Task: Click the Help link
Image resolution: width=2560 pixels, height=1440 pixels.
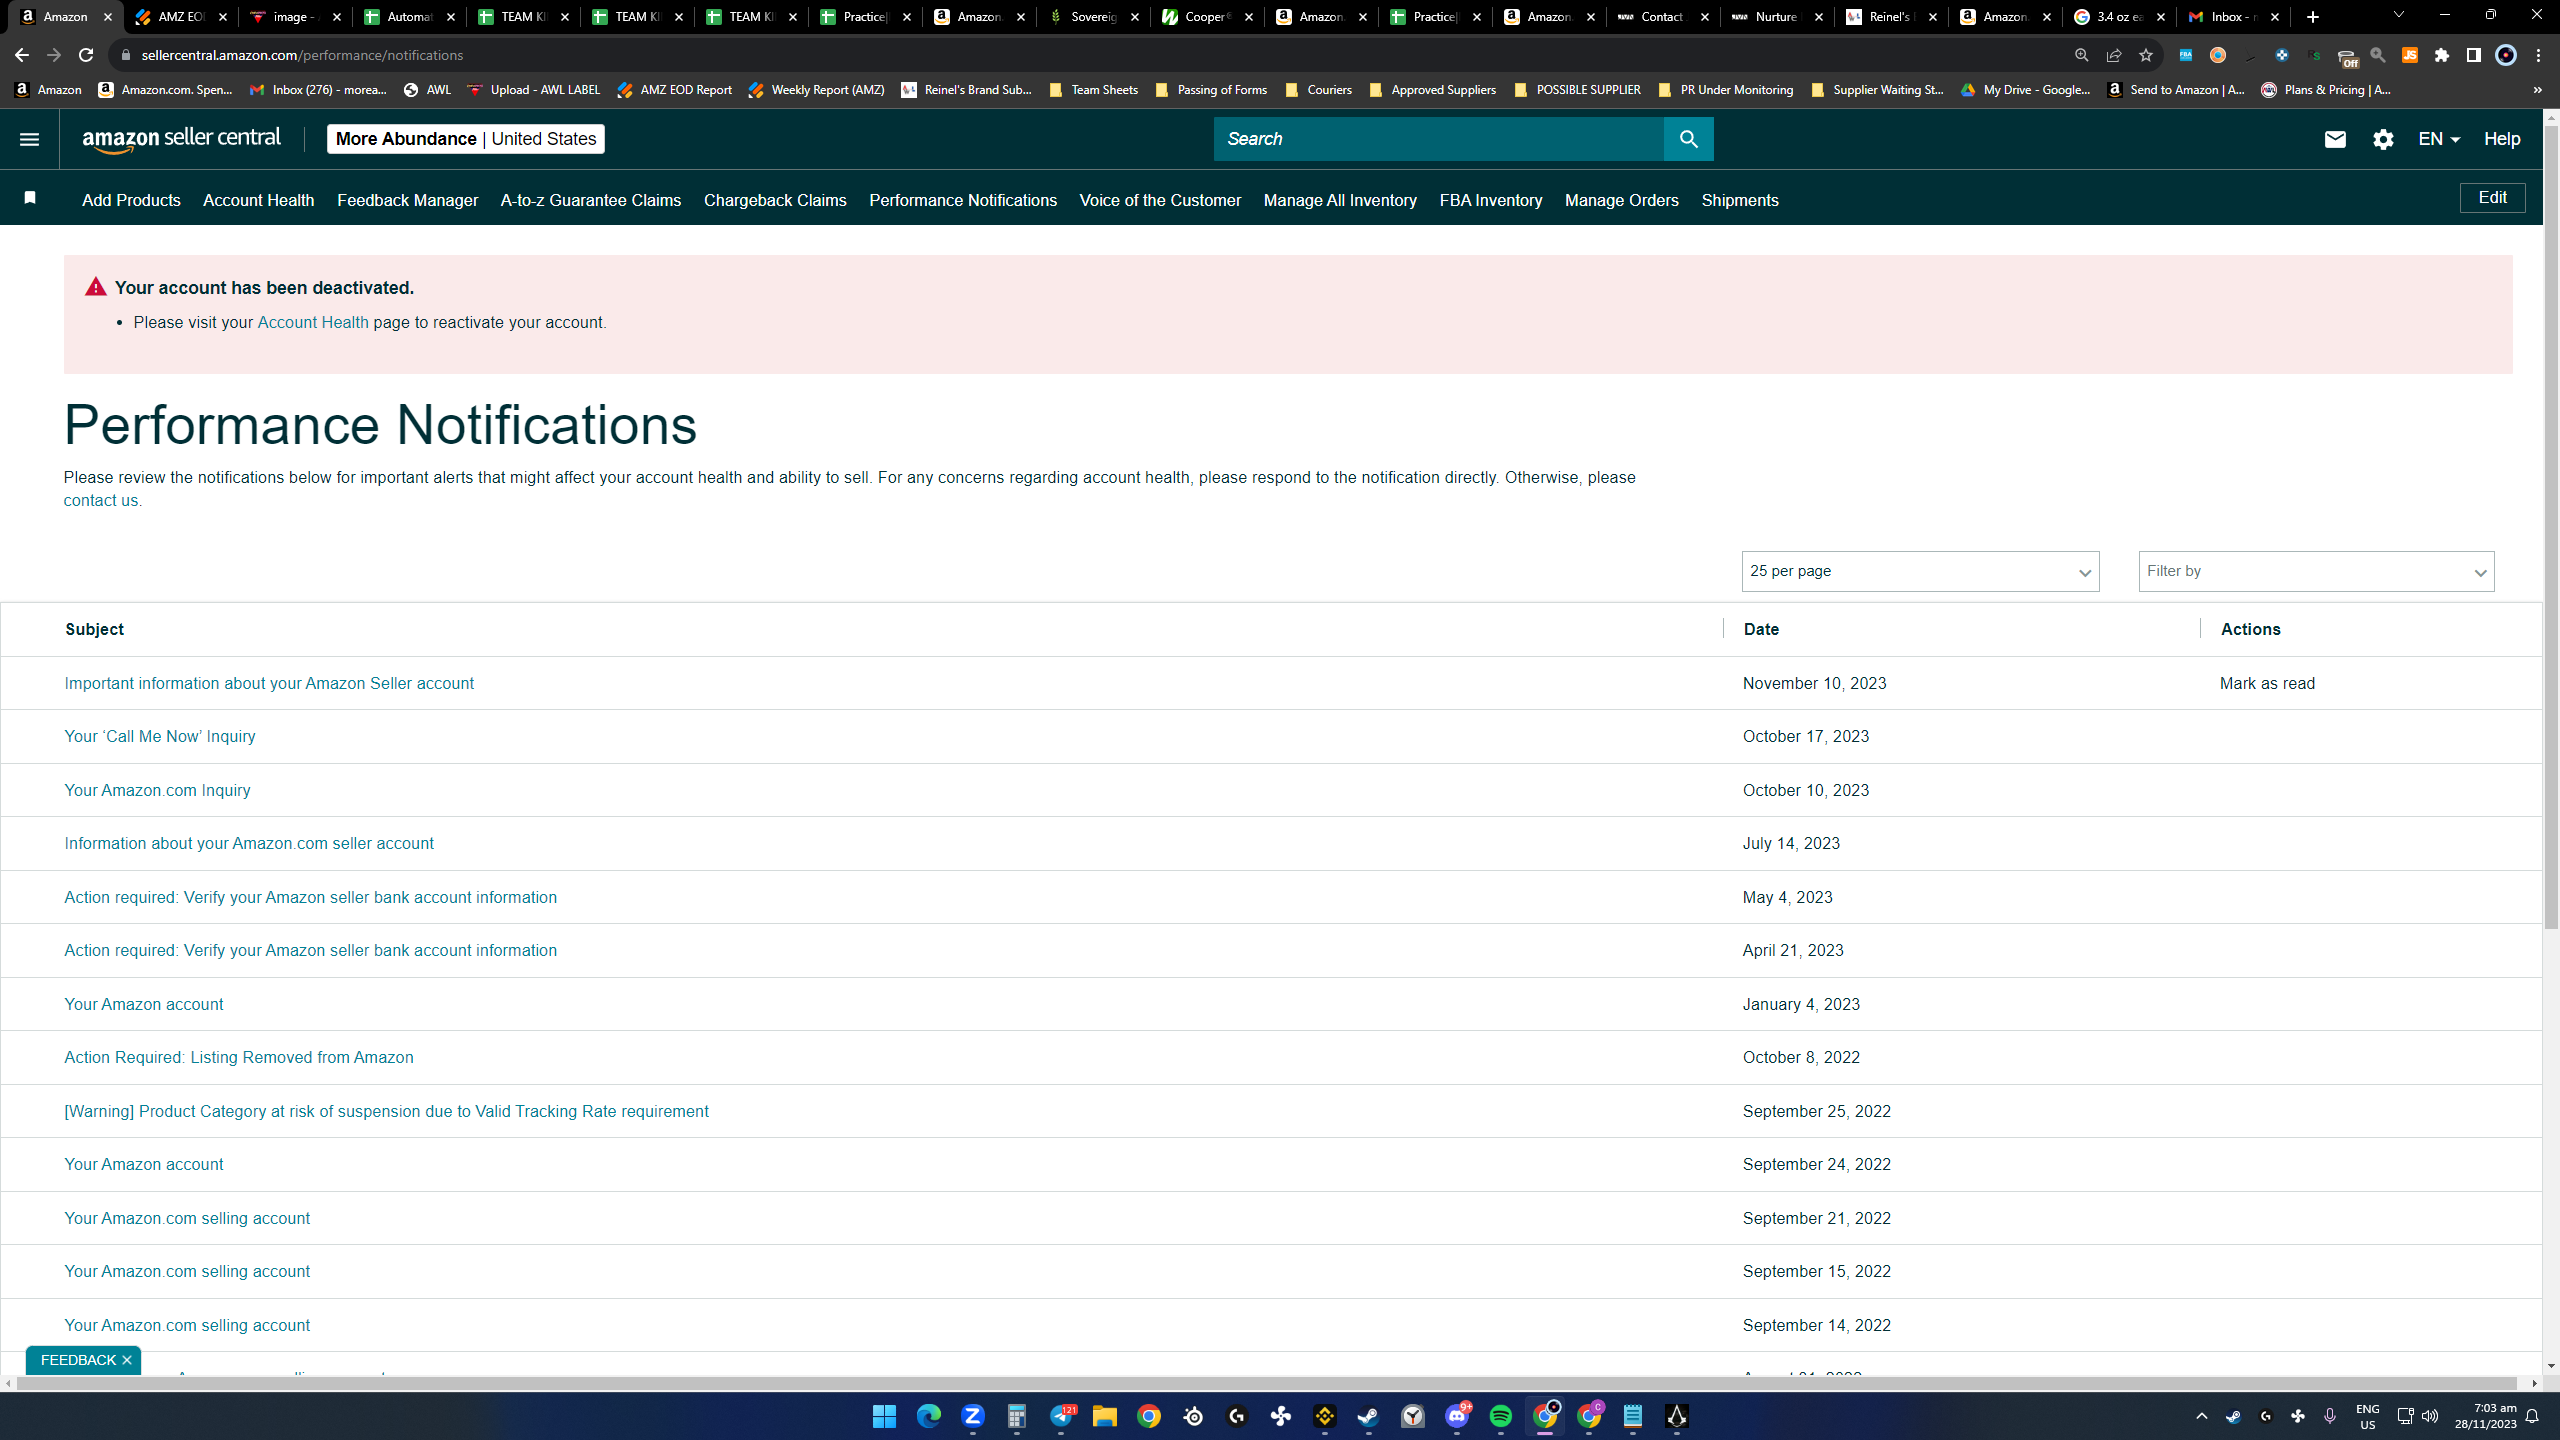Action: tap(2502, 139)
